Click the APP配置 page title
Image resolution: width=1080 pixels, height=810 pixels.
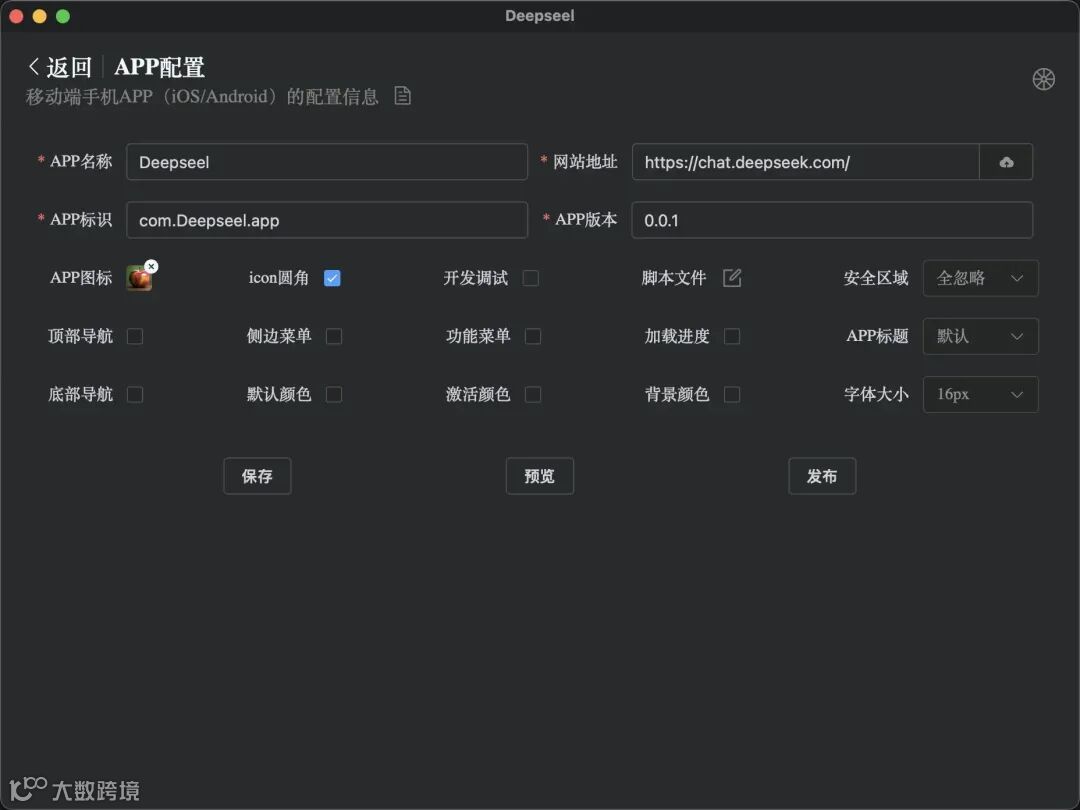[159, 68]
